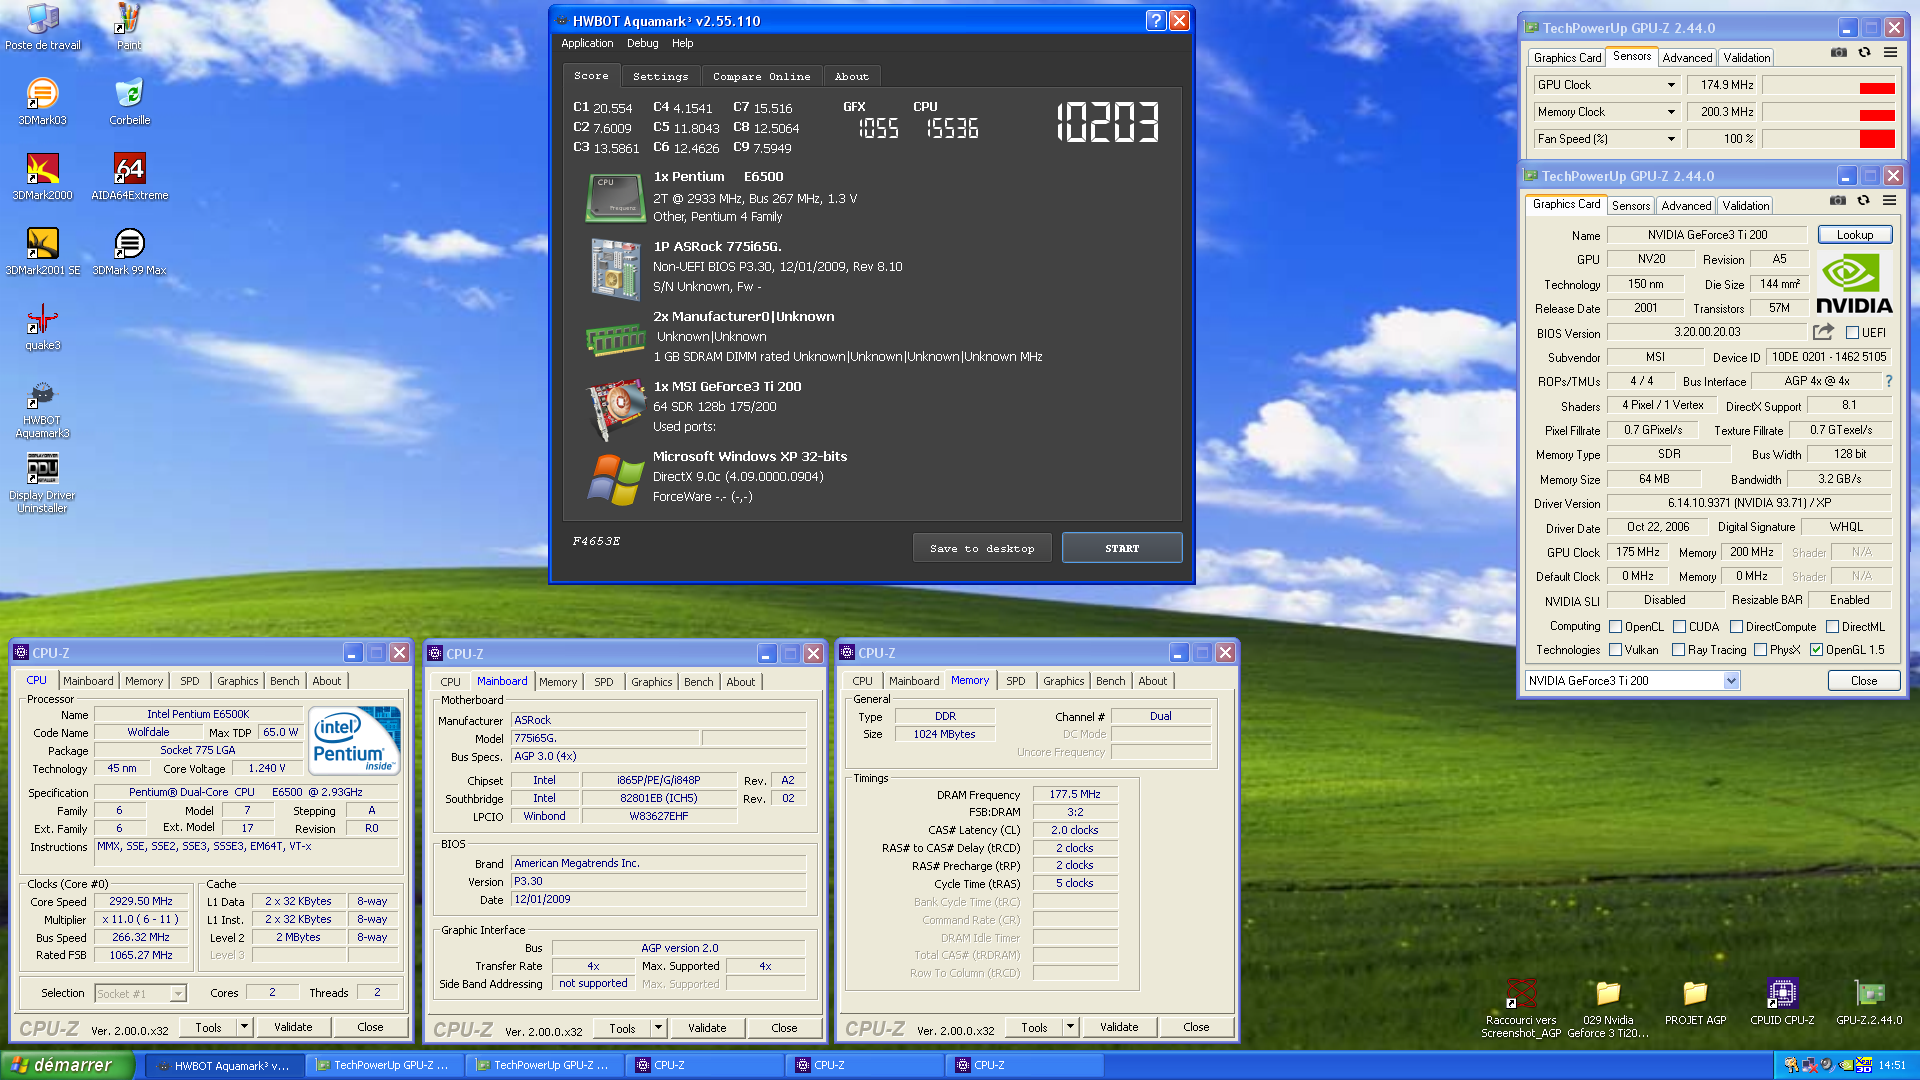Open Tools dropdown arrow in CPU-Z Memory window
1920x1080 pixels.
pyautogui.click(x=1070, y=1027)
